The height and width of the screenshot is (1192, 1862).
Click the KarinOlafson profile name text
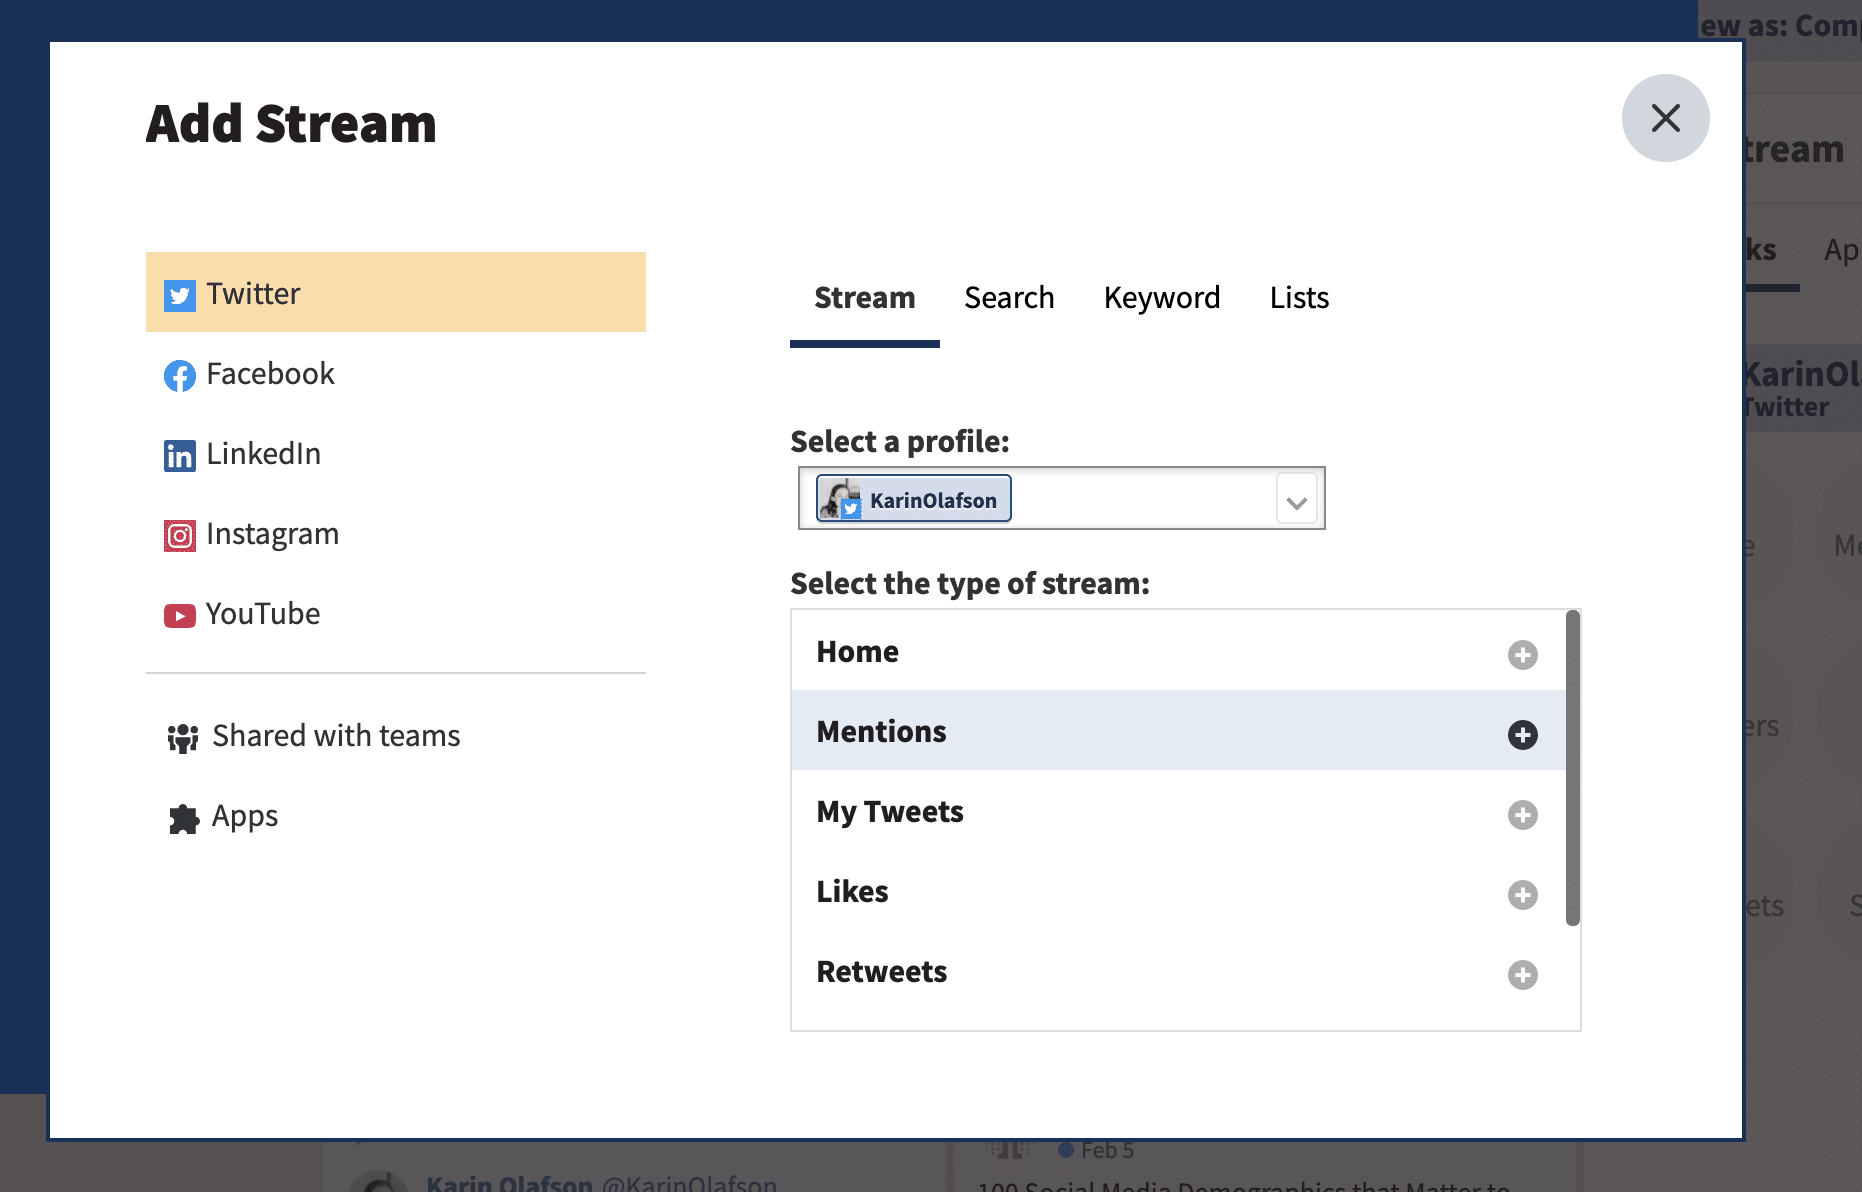tap(933, 500)
